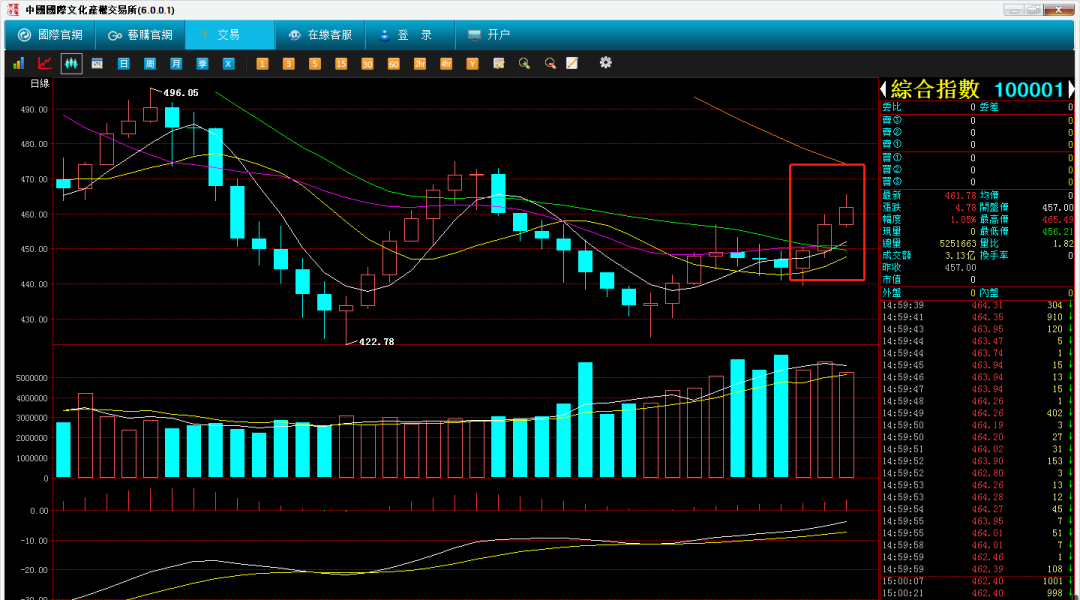Click the lowest price 456.21 value

1056,232
